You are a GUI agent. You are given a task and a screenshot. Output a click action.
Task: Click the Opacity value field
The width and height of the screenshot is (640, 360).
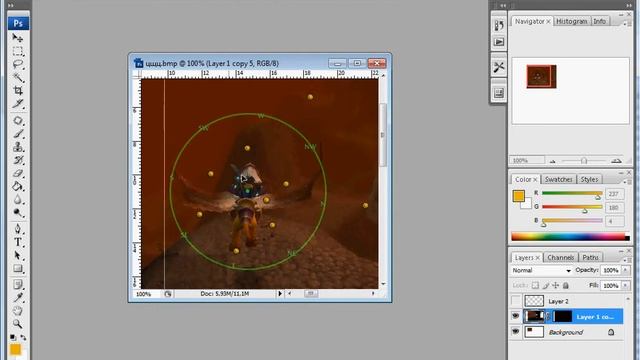pos(611,270)
